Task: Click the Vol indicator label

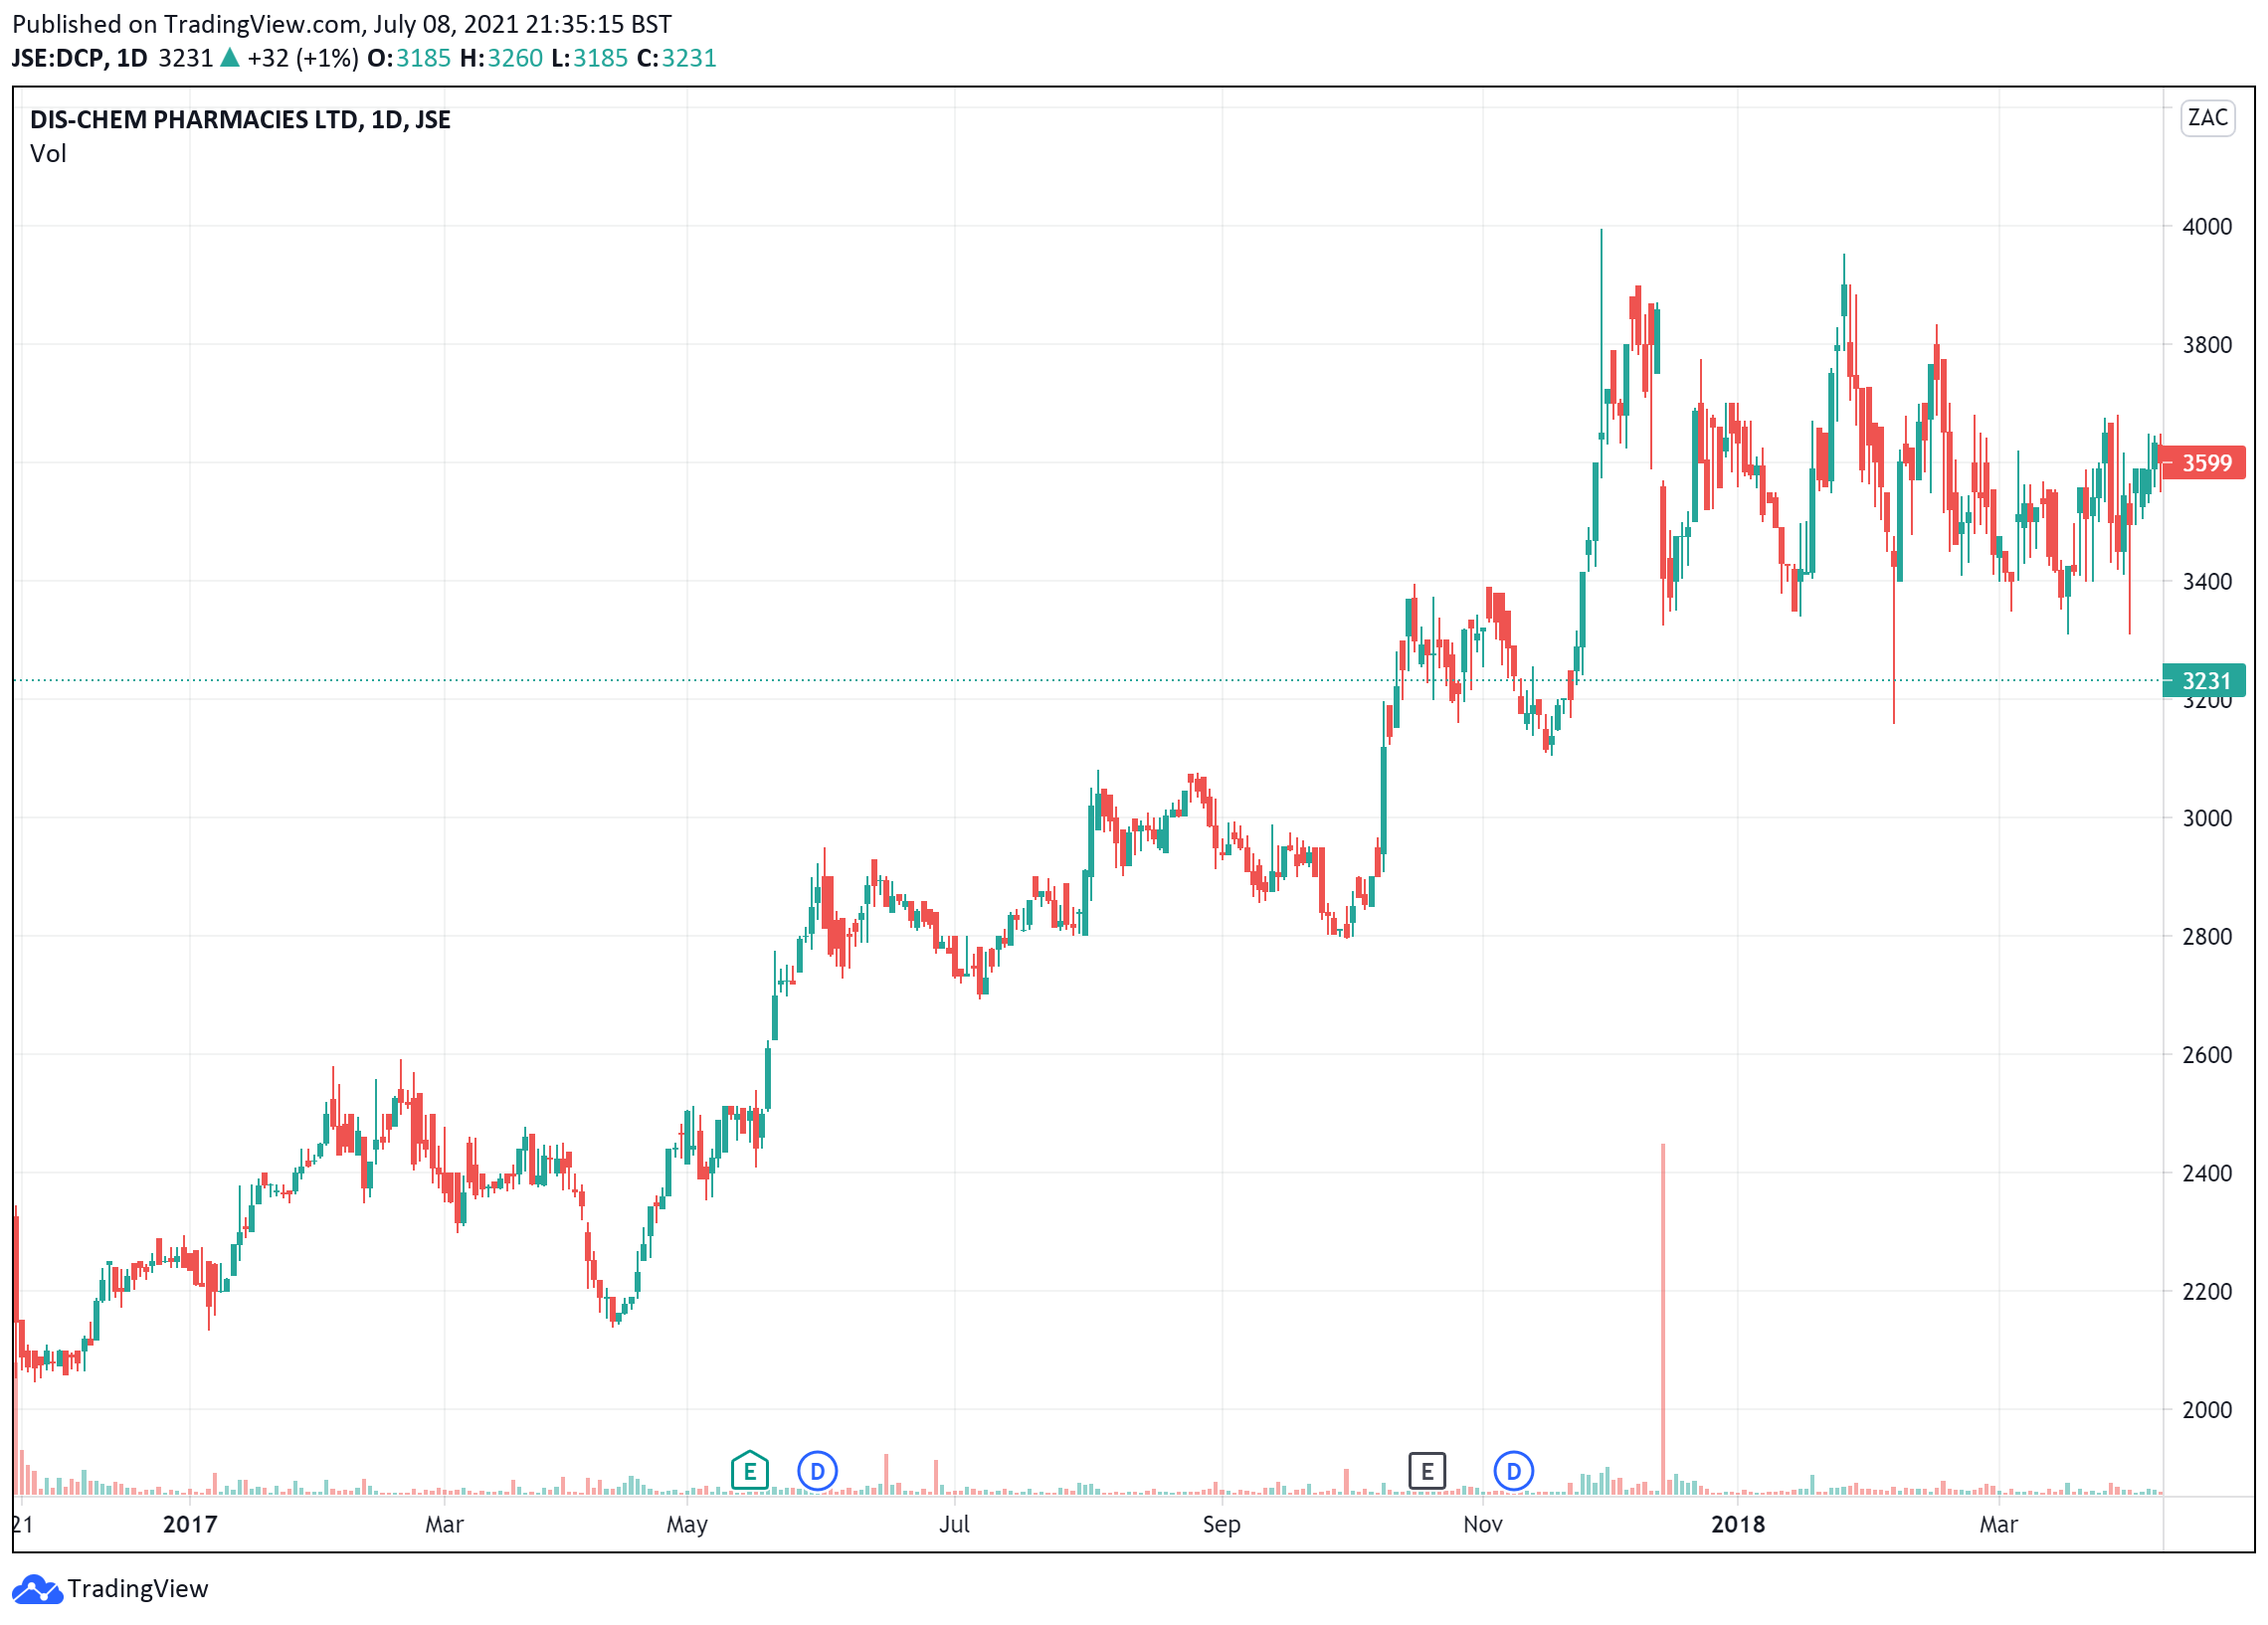Action: [x=48, y=154]
